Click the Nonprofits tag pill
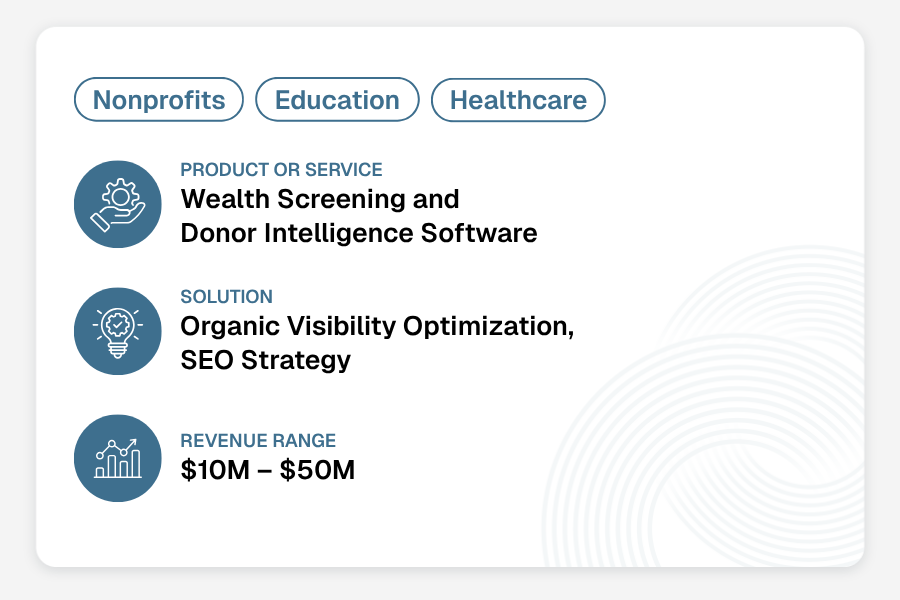This screenshot has width=900, height=600. click(x=158, y=100)
